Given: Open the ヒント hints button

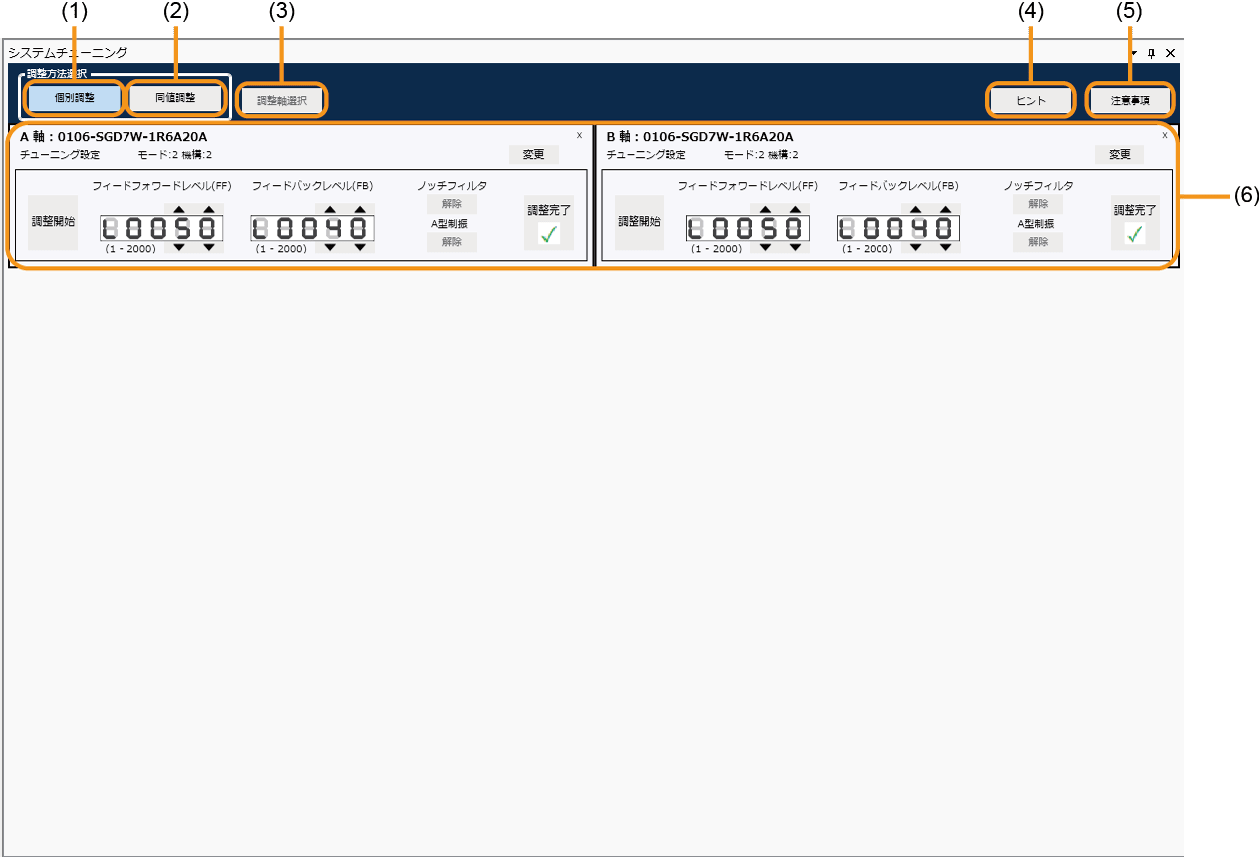Looking at the screenshot, I should point(1030,101).
